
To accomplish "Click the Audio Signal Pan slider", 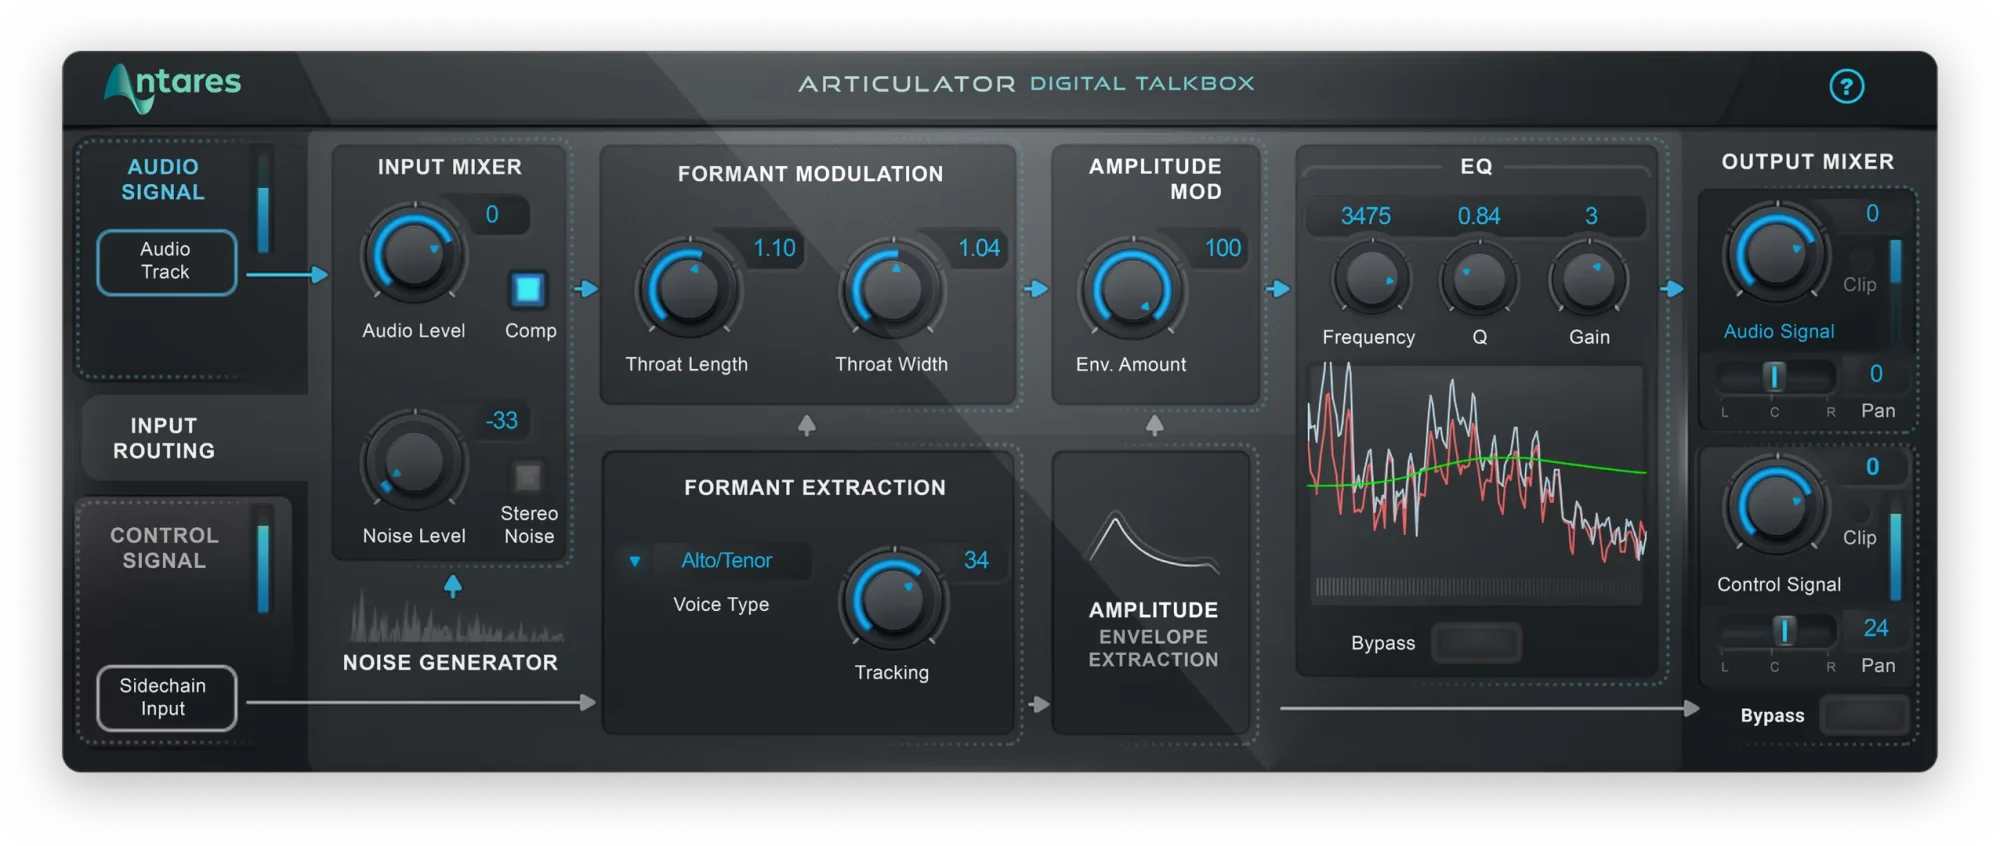I will pyautogui.click(x=1775, y=377).
